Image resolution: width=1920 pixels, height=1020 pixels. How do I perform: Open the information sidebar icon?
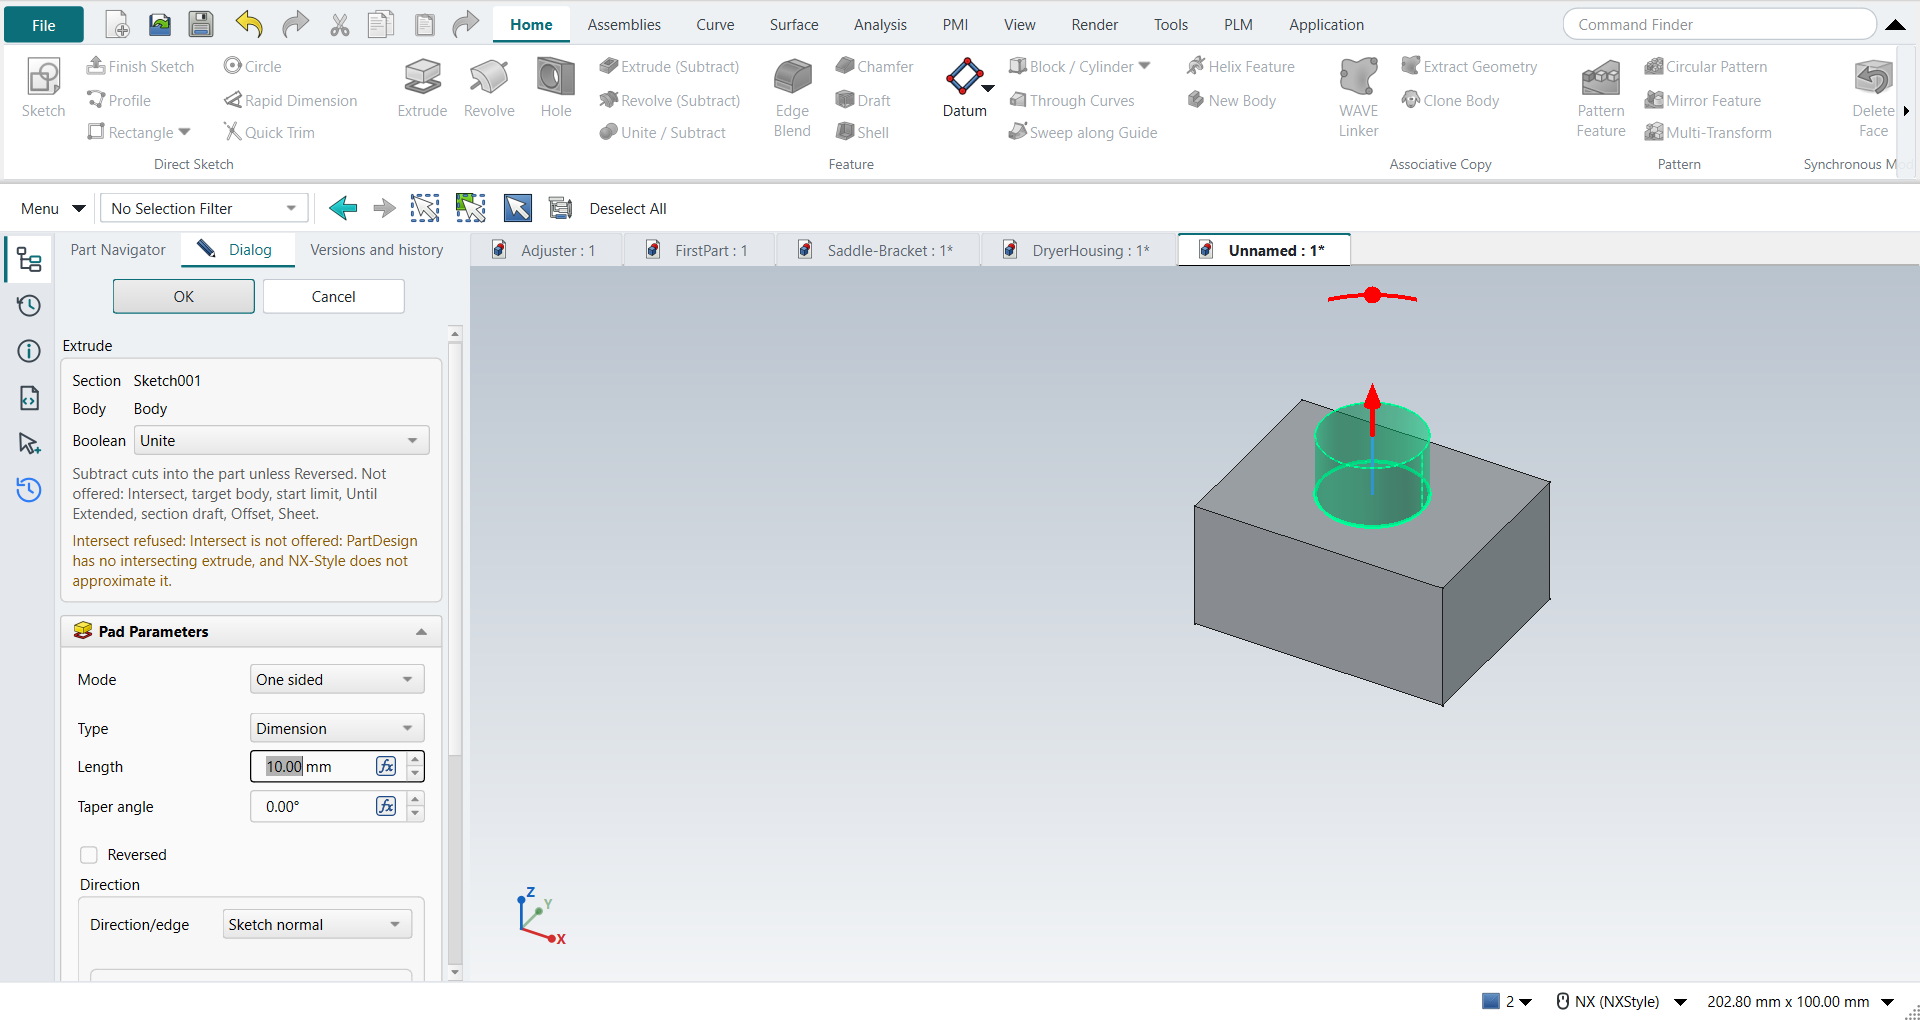[x=29, y=351]
